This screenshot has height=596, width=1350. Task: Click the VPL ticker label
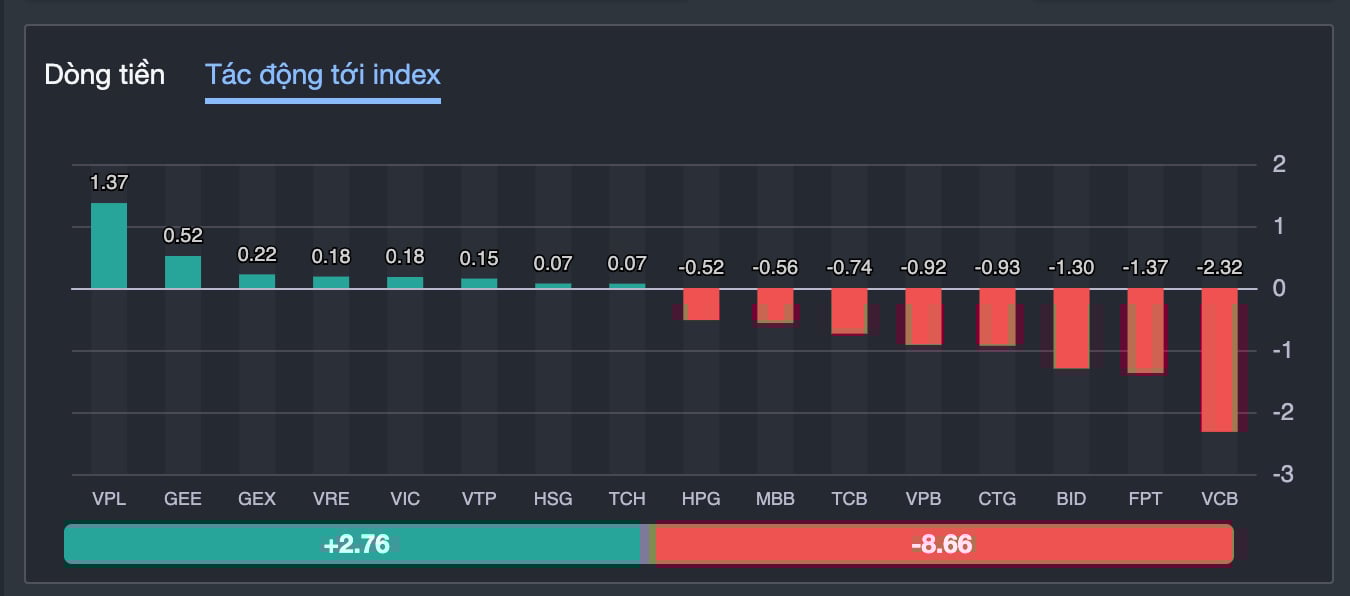click(109, 498)
